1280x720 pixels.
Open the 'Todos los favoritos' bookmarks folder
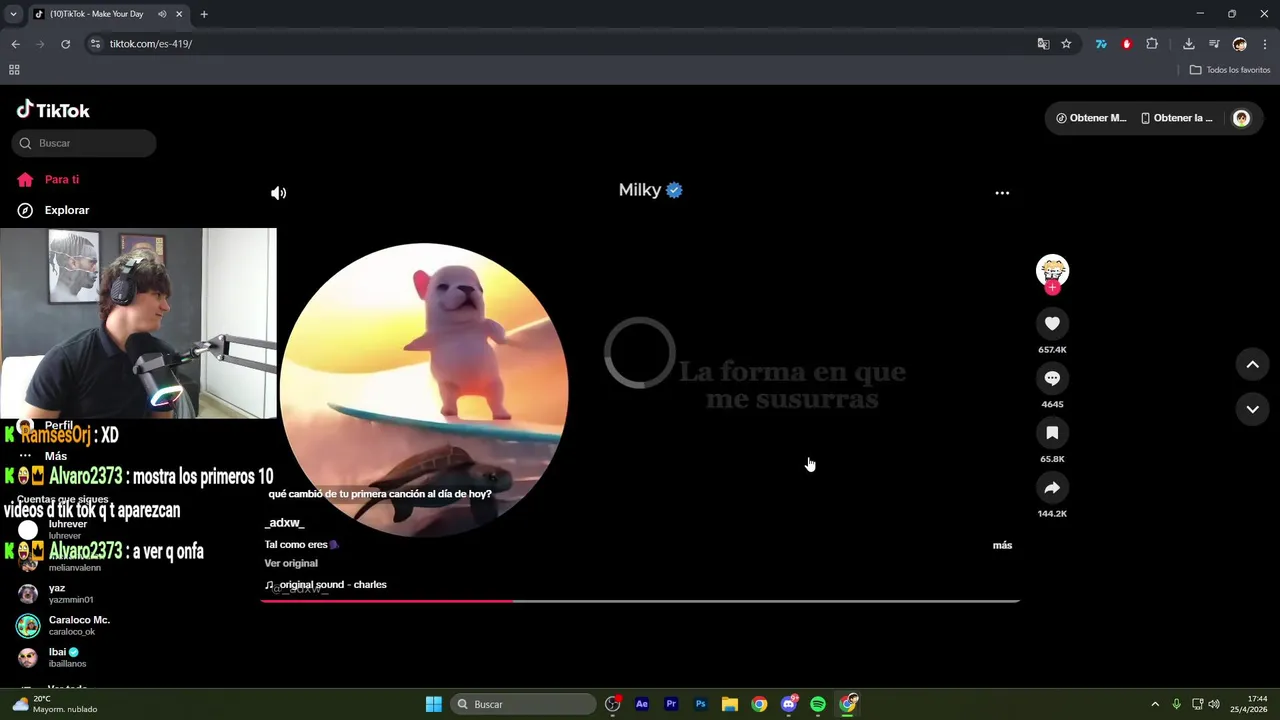1230,70
